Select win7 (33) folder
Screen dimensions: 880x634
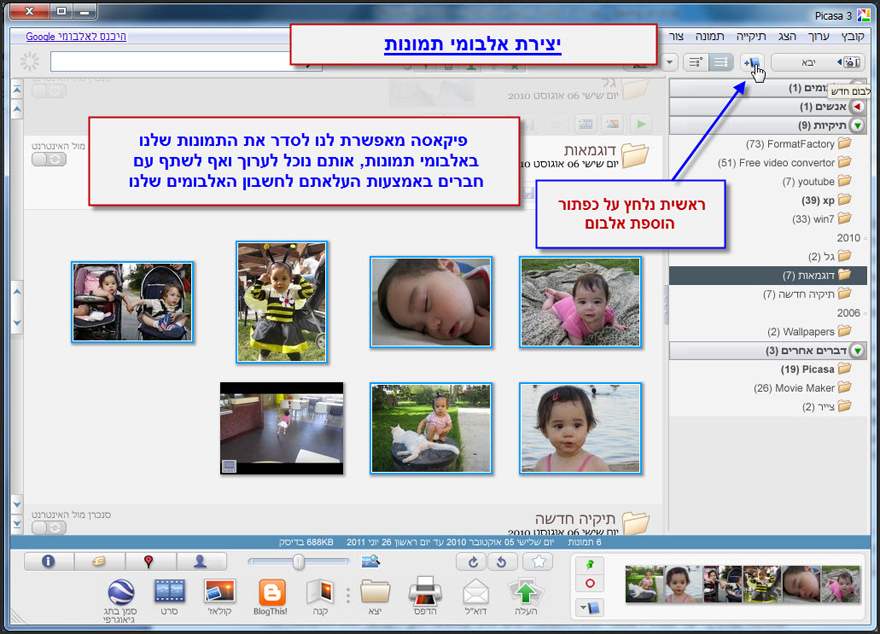tap(822, 219)
